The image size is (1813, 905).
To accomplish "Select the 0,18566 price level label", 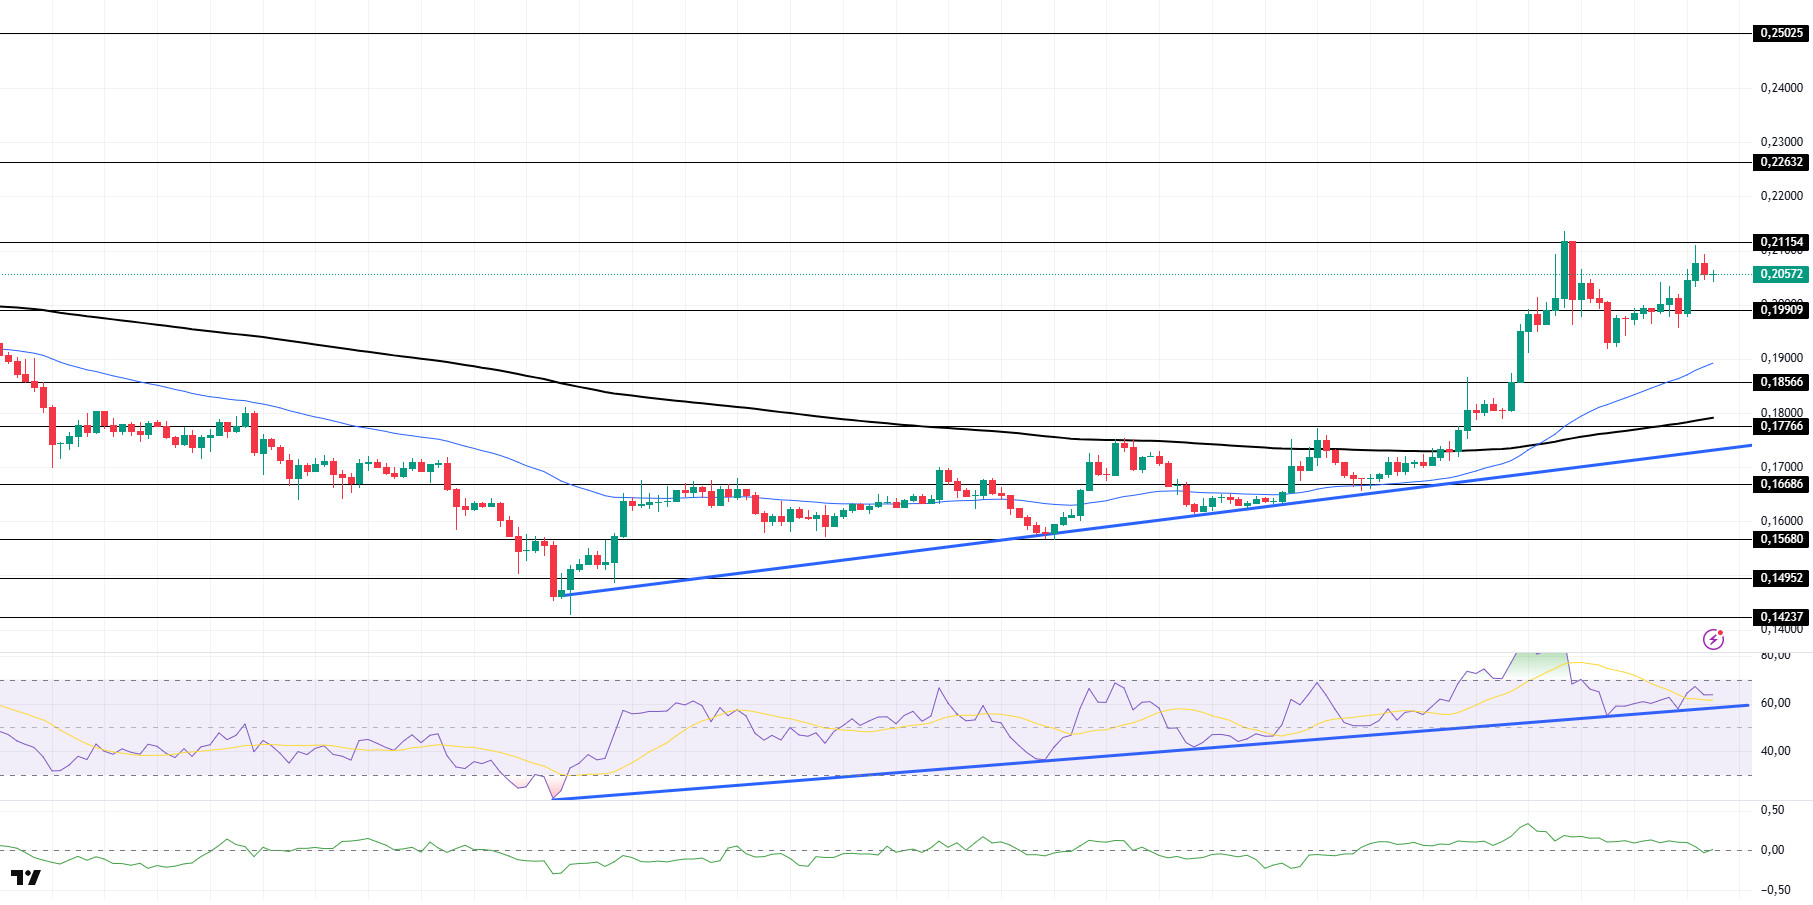I will [1781, 382].
